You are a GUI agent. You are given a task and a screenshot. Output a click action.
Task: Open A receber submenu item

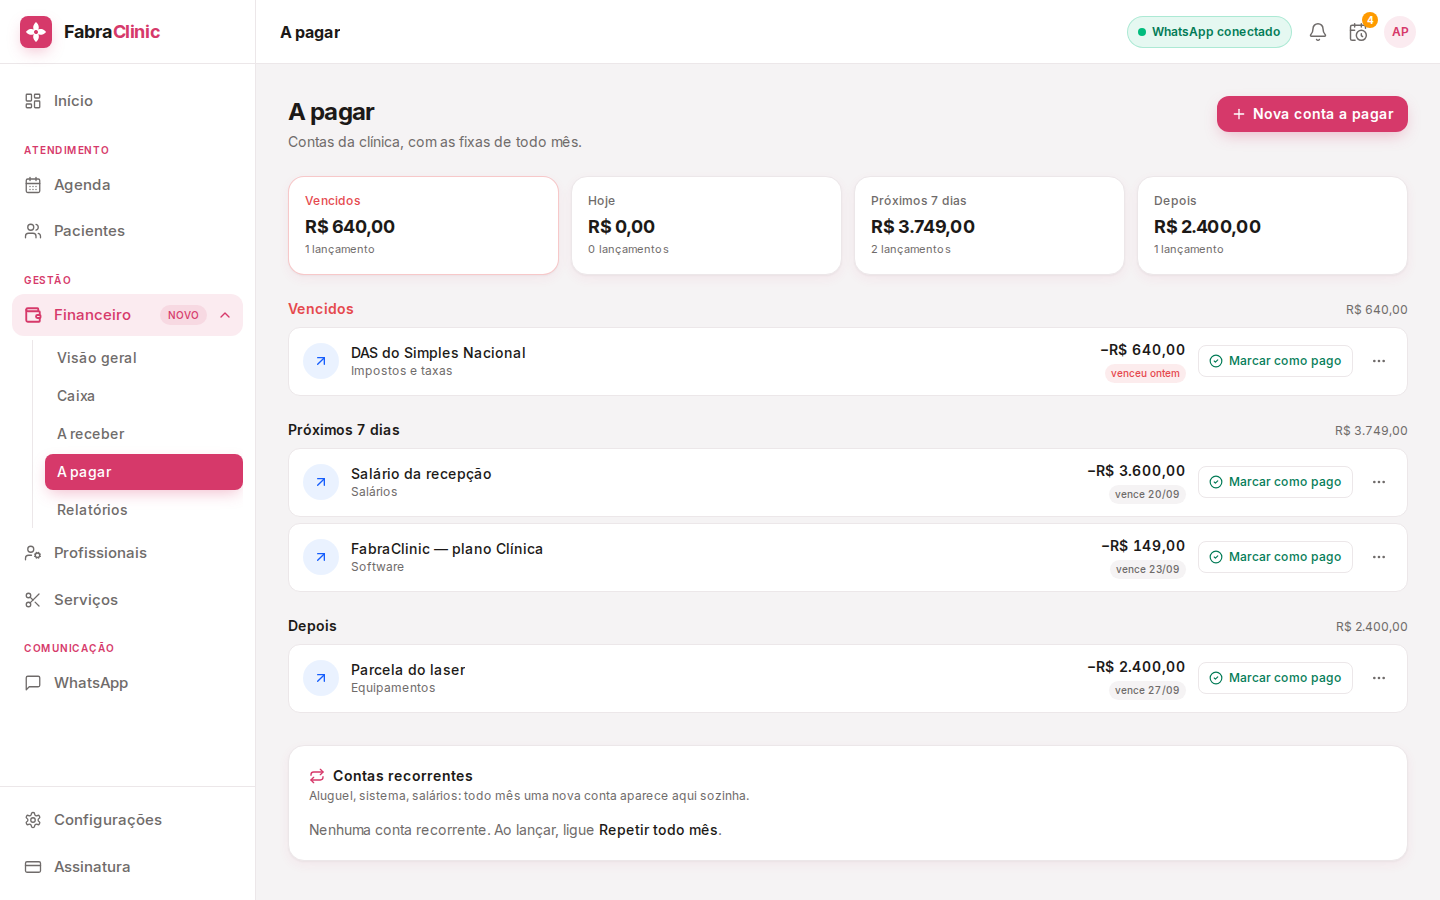(144, 434)
